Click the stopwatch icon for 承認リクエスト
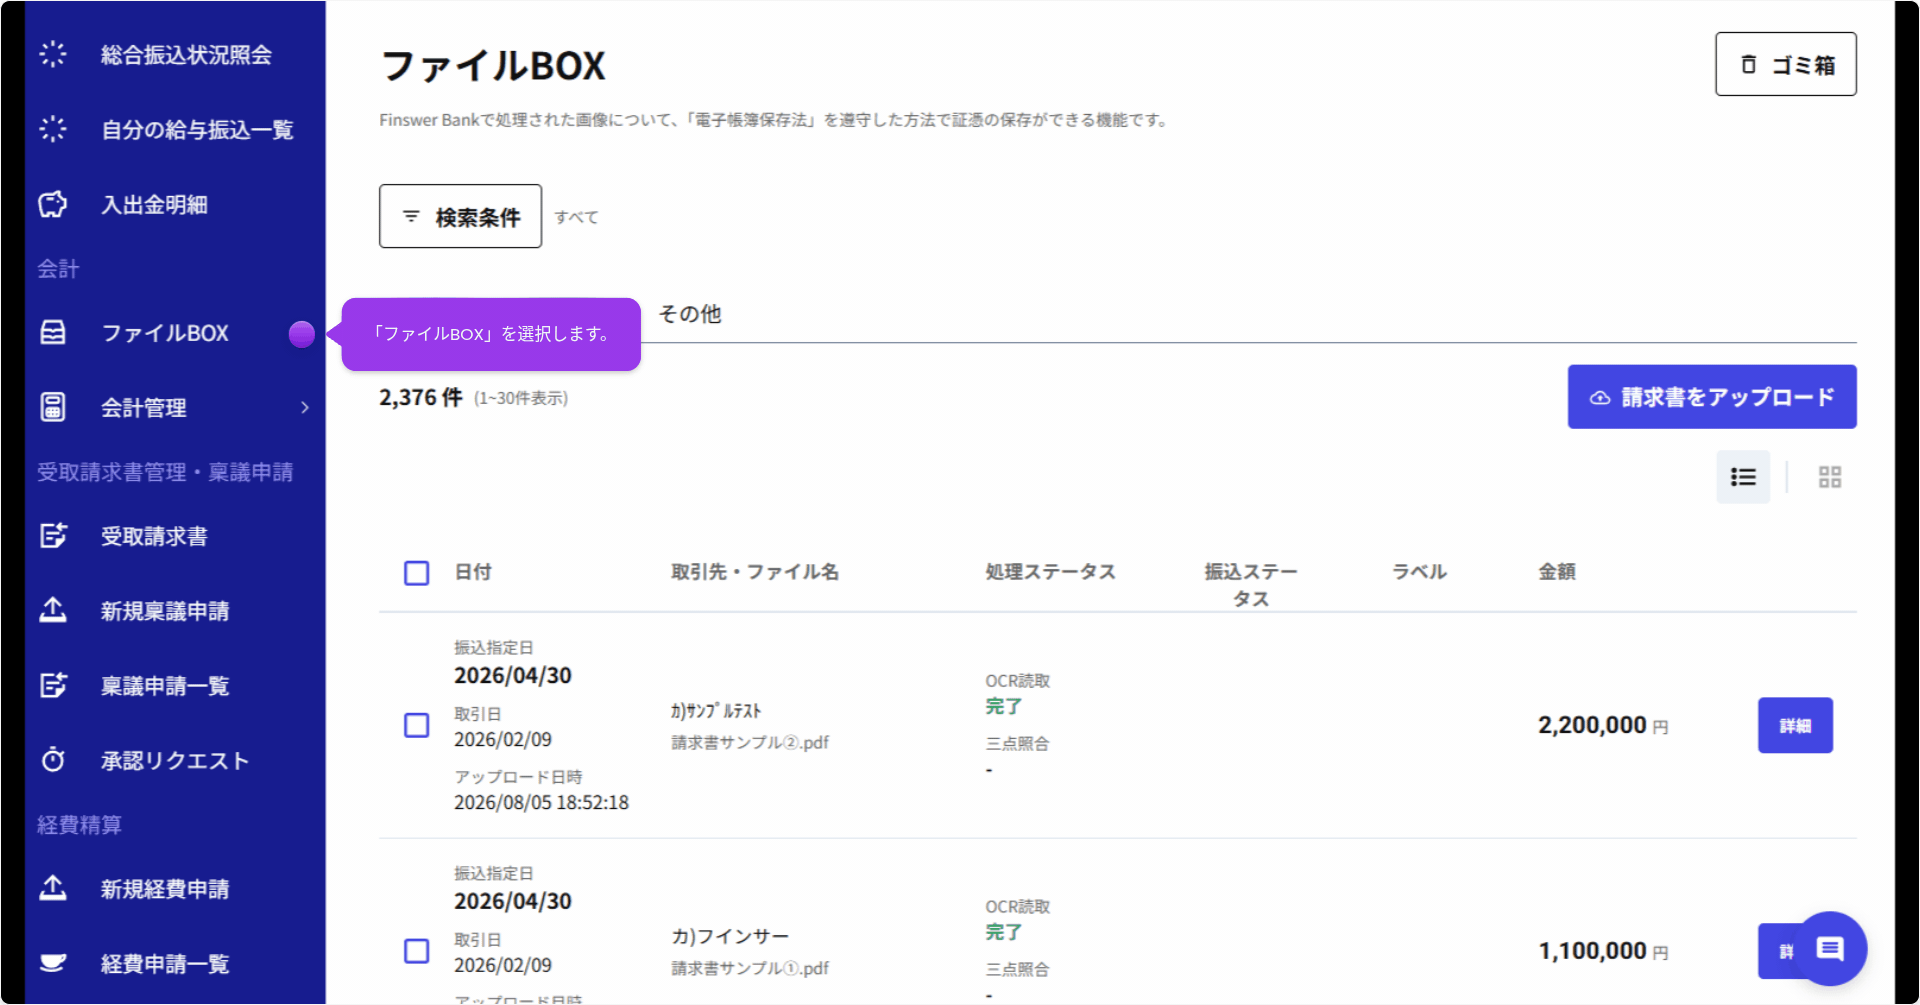Image resolution: width=1920 pixels, height=1005 pixels. [53, 760]
